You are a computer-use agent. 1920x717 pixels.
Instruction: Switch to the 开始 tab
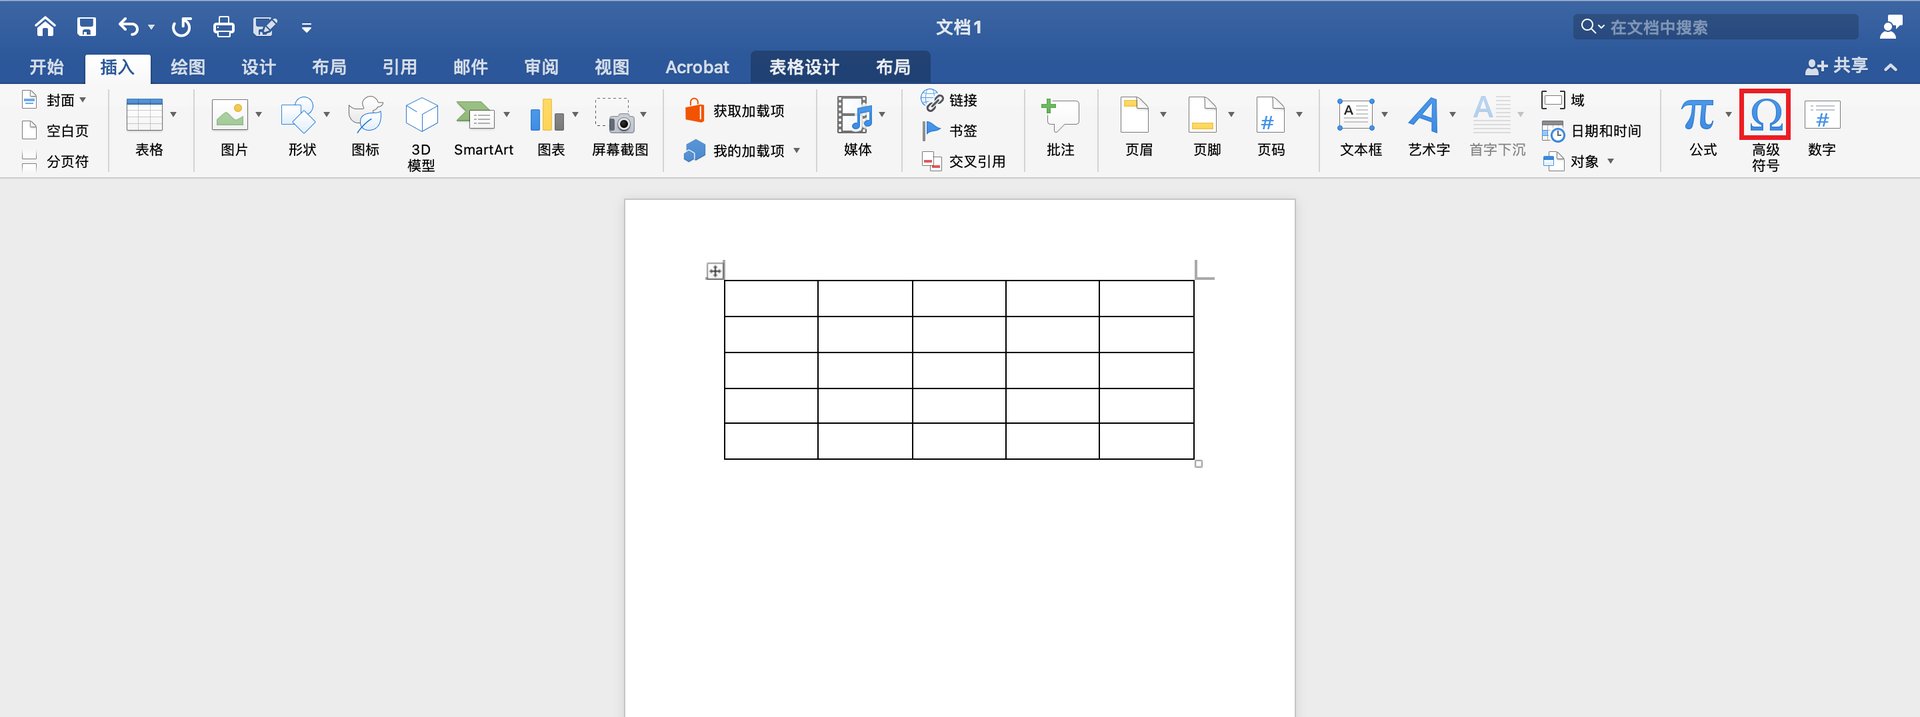(x=46, y=67)
